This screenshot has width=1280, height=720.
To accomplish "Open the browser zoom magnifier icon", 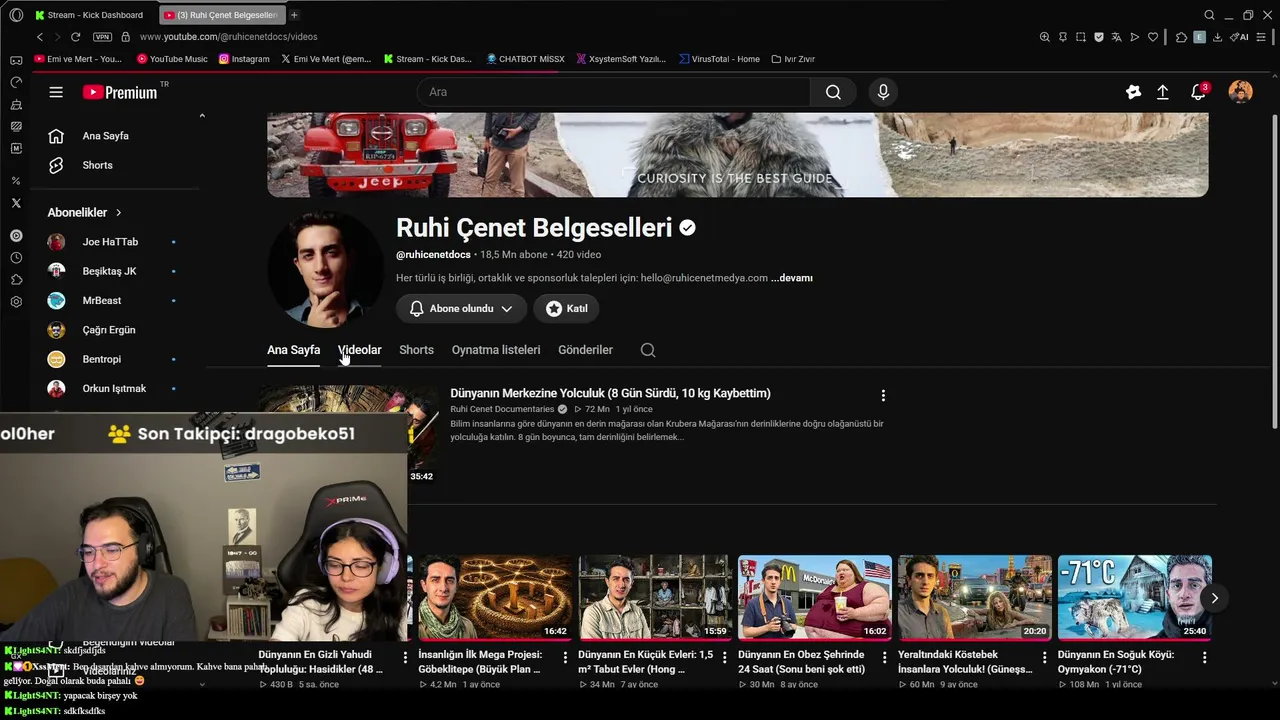I will pos(1045,37).
